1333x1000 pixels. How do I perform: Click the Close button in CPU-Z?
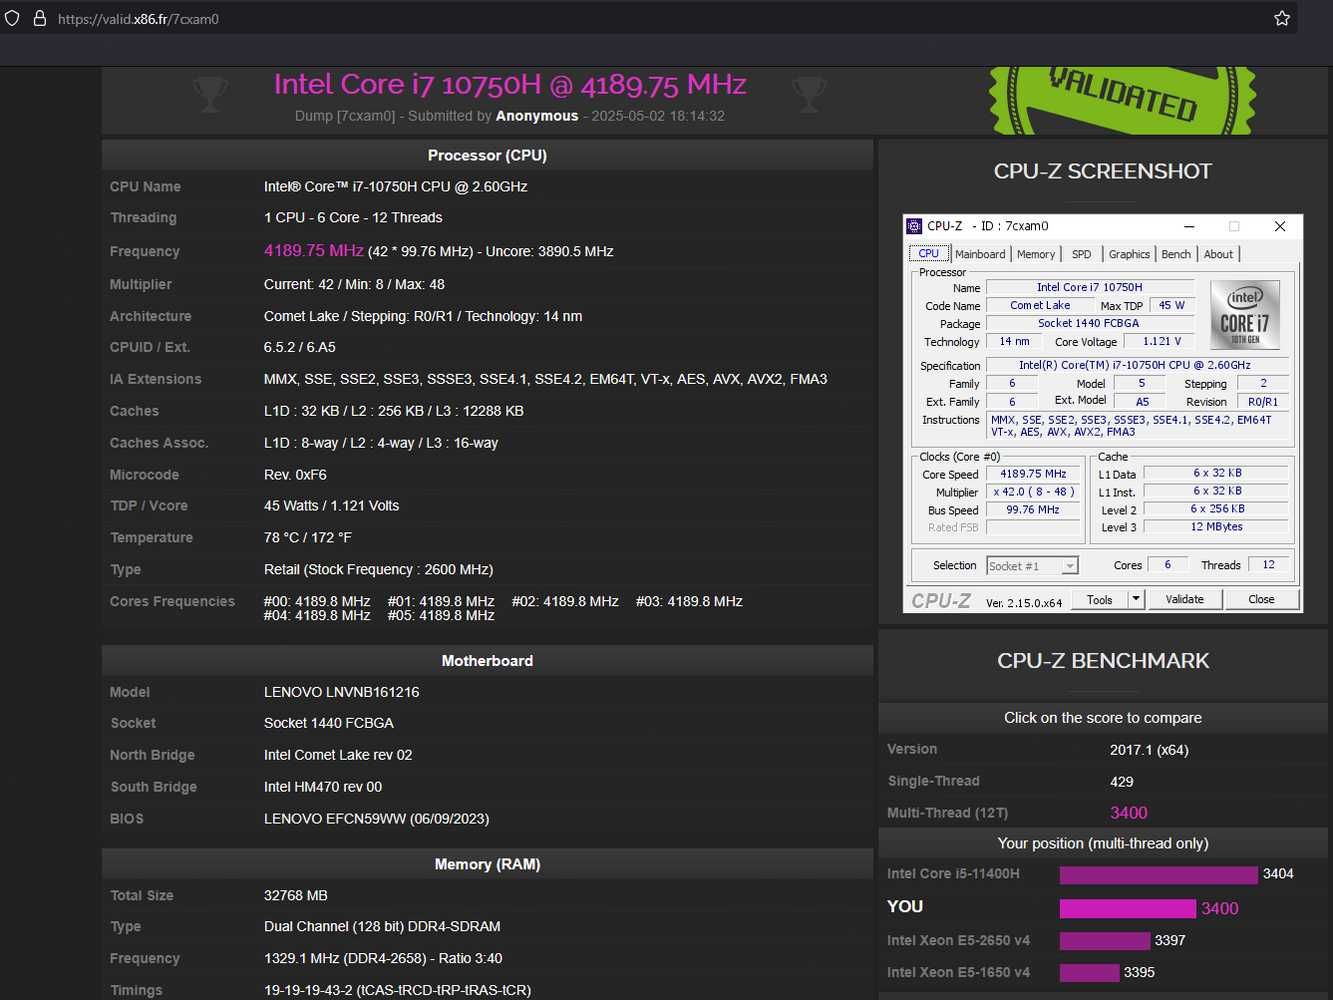point(1261,600)
